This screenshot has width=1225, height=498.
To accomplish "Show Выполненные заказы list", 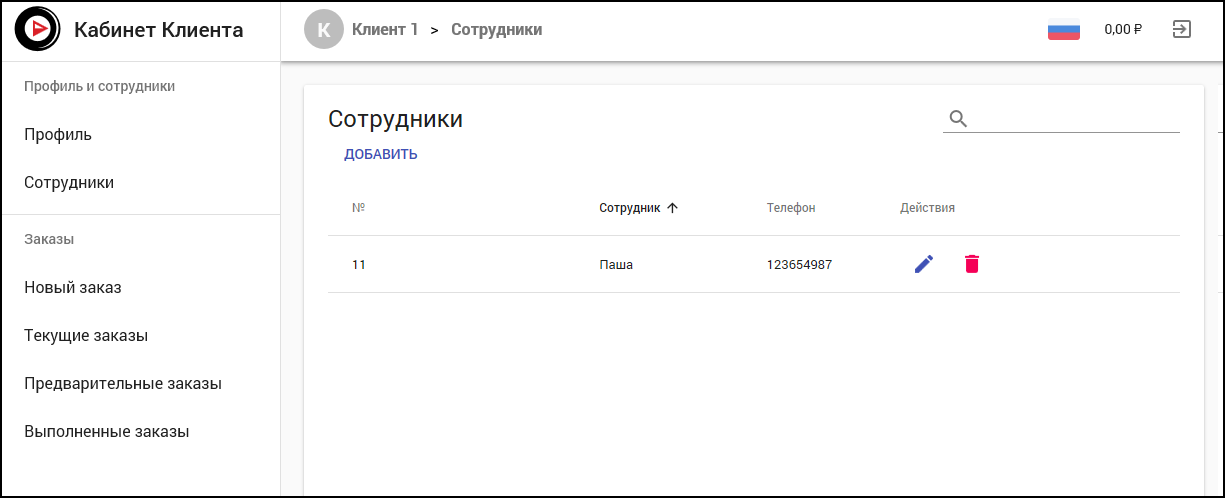I will click(107, 432).
